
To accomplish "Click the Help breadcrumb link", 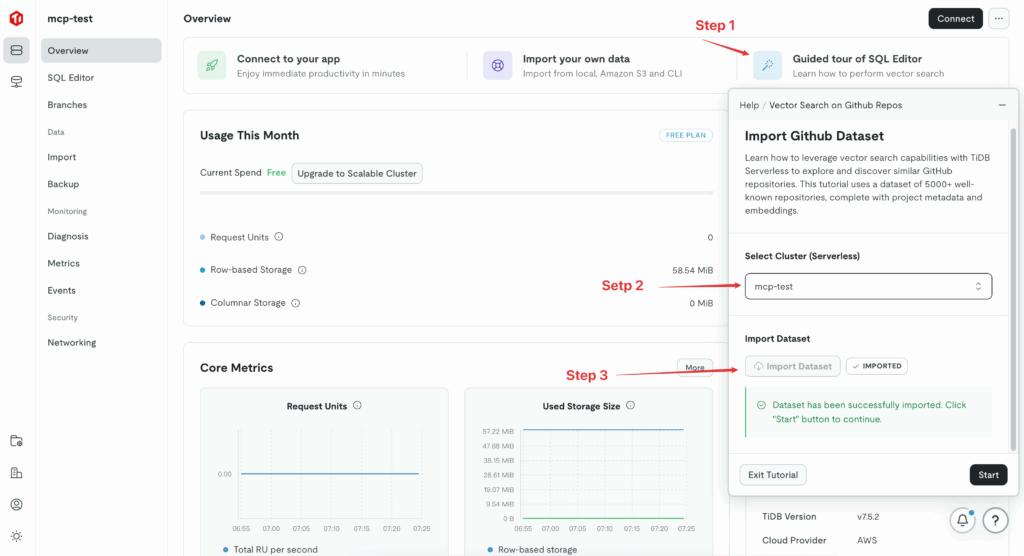I will pos(749,105).
